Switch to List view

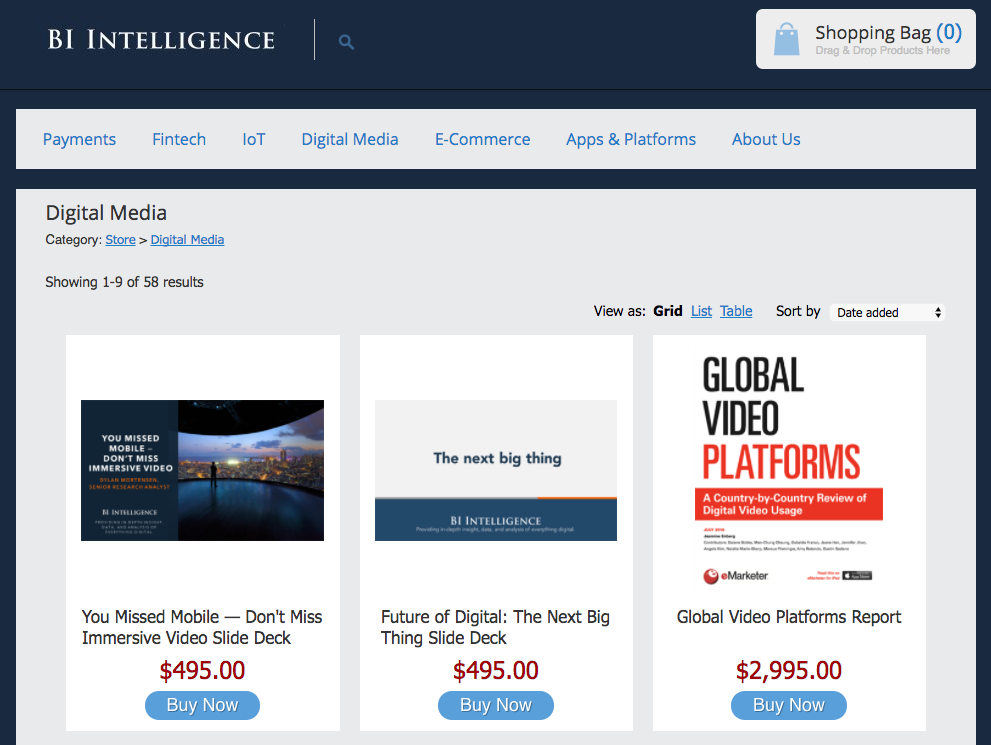coord(701,311)
